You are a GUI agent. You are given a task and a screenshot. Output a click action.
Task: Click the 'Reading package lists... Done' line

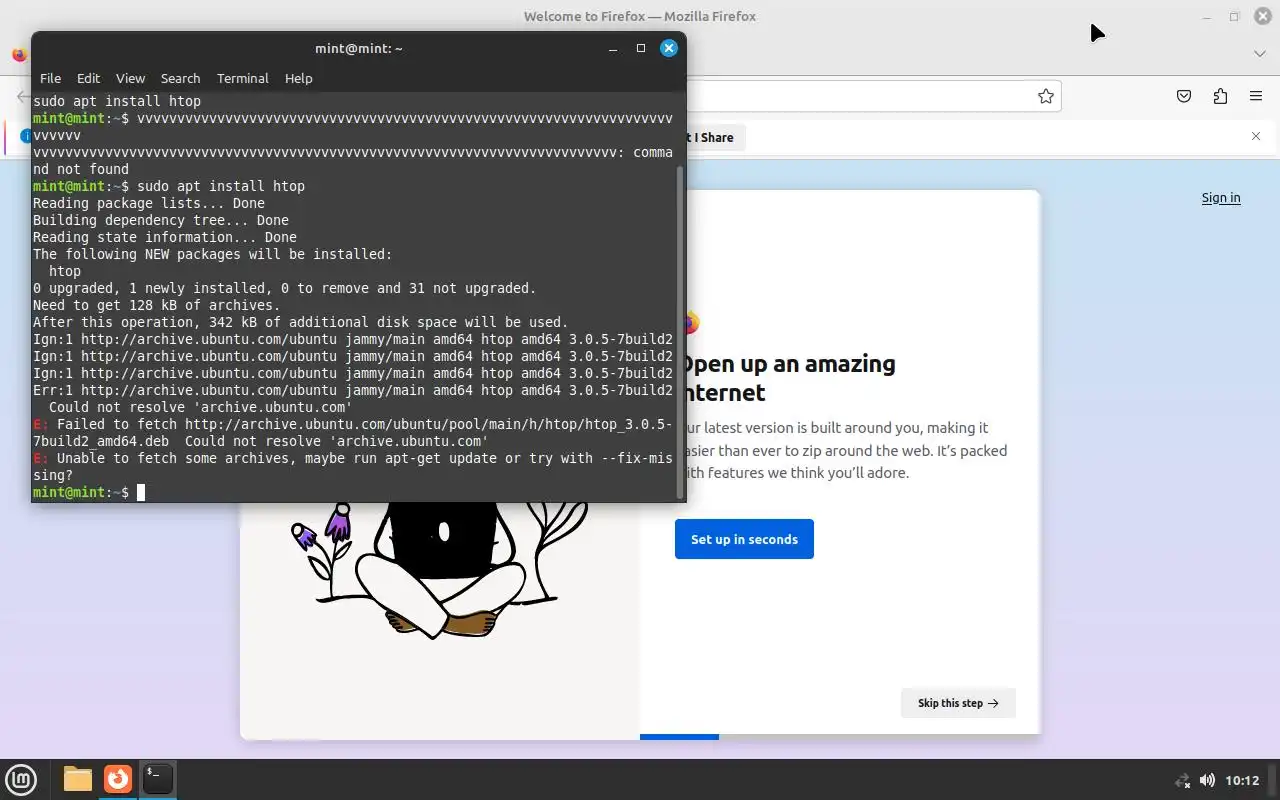(149, 203)
